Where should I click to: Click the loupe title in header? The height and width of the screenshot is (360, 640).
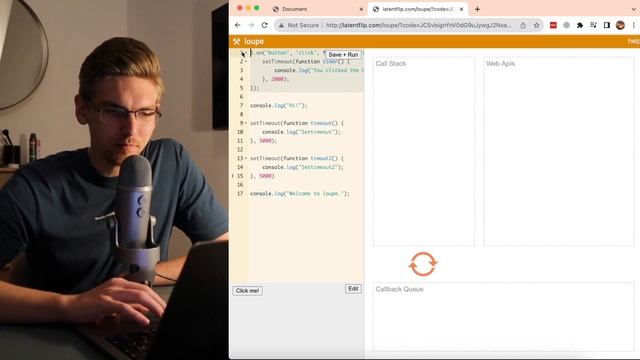tap(254, 41)
